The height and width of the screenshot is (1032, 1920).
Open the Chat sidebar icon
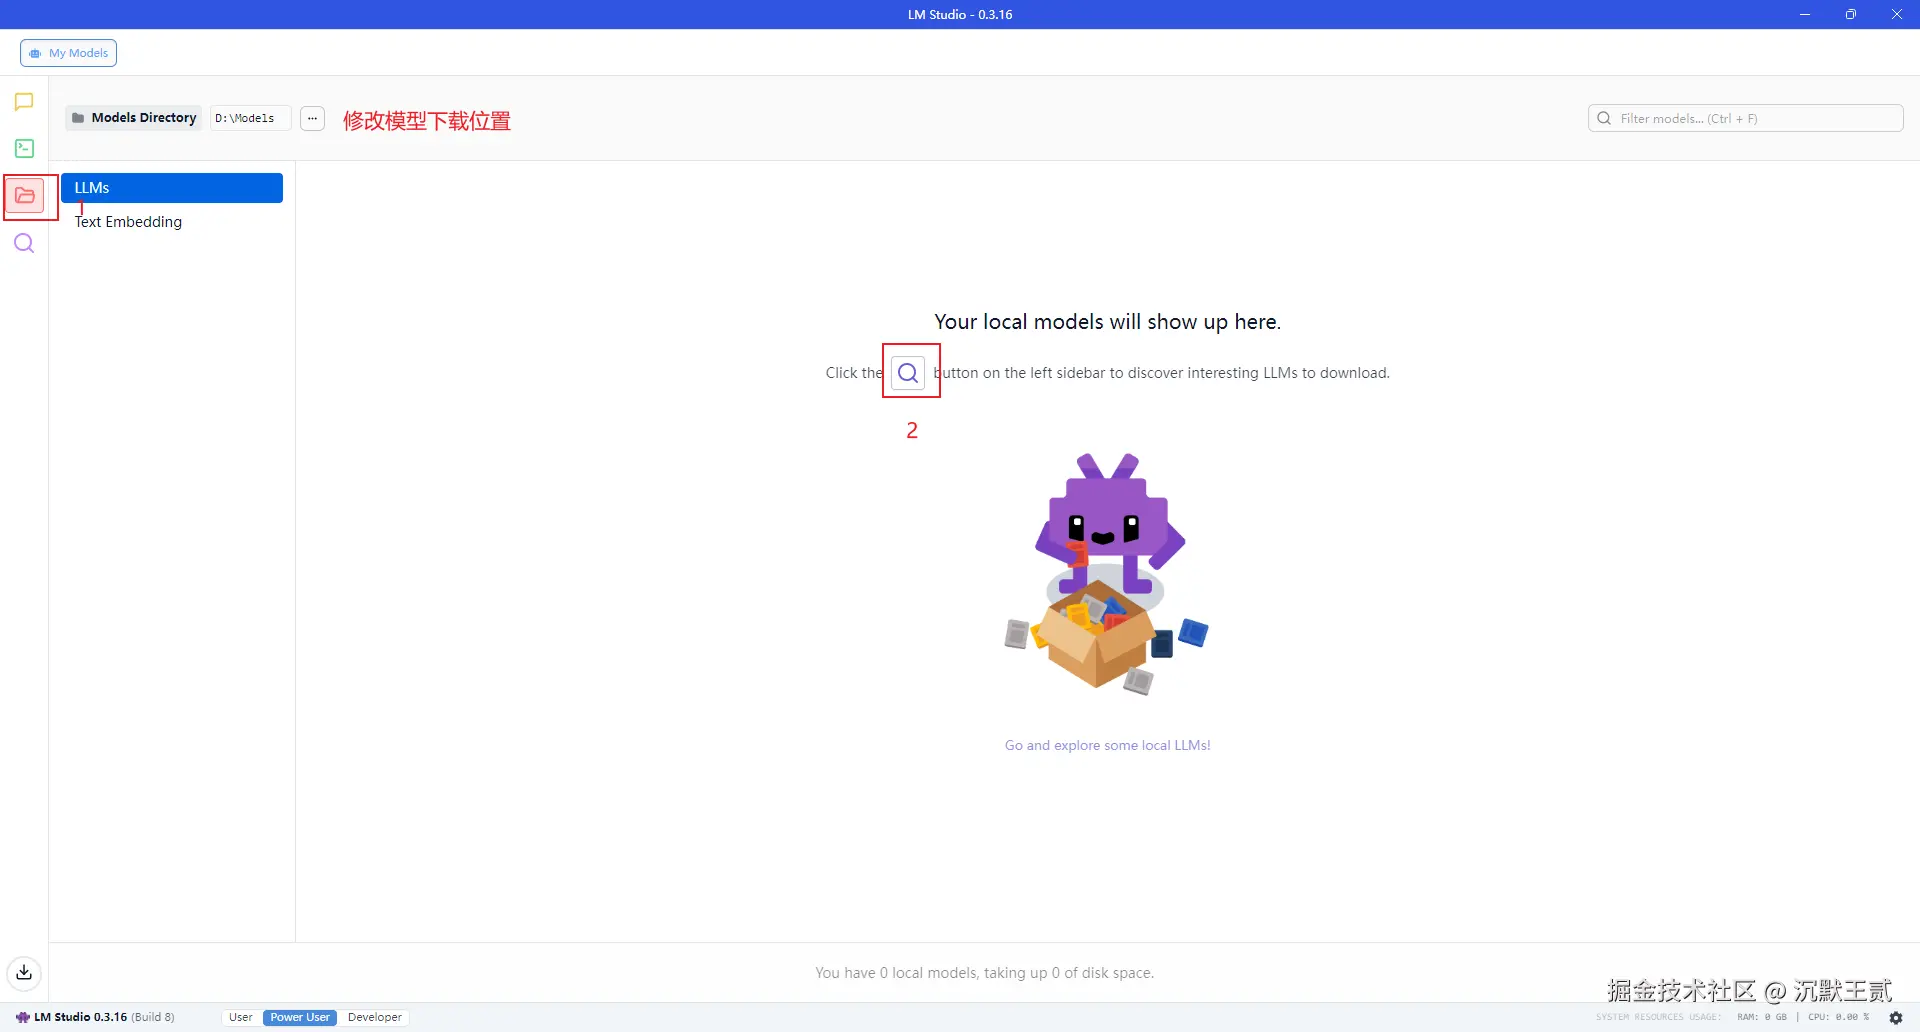tap(24, 102)
